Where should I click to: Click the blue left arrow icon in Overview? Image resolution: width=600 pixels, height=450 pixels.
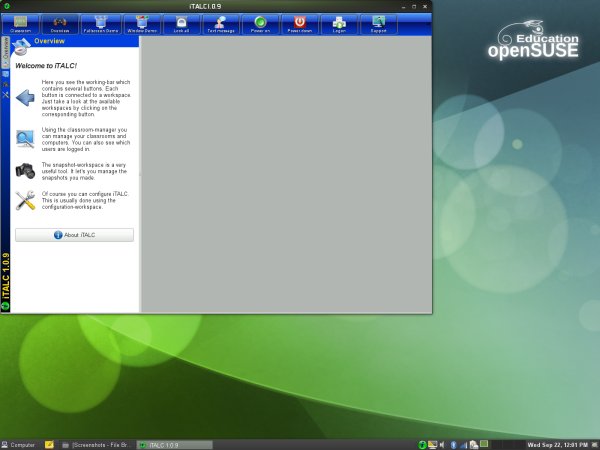[25, 98]
